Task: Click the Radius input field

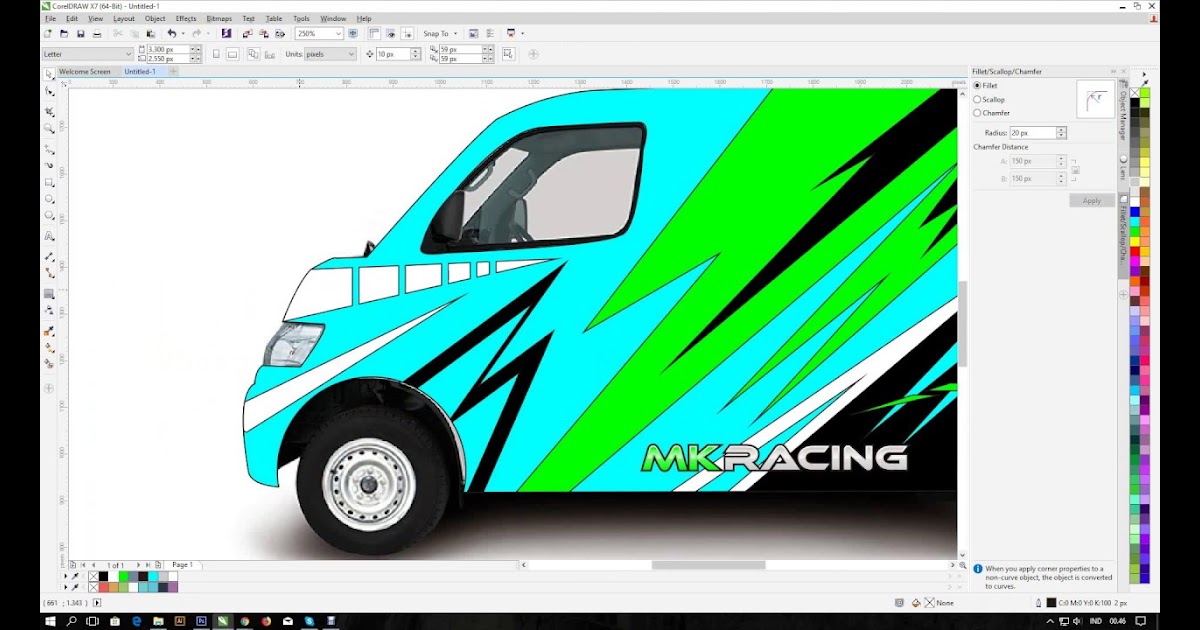Action: coord(1033,132)
